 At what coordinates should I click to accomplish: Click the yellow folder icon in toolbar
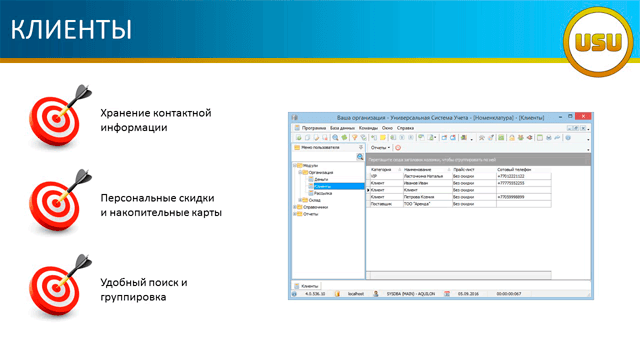click(382, 138)
